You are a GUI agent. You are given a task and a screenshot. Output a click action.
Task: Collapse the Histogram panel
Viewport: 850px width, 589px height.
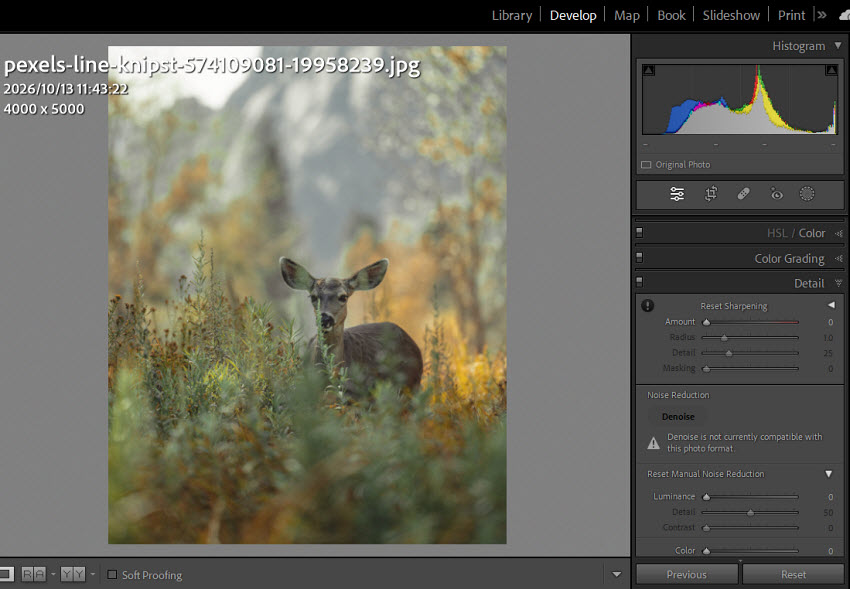tap(838, 46)
